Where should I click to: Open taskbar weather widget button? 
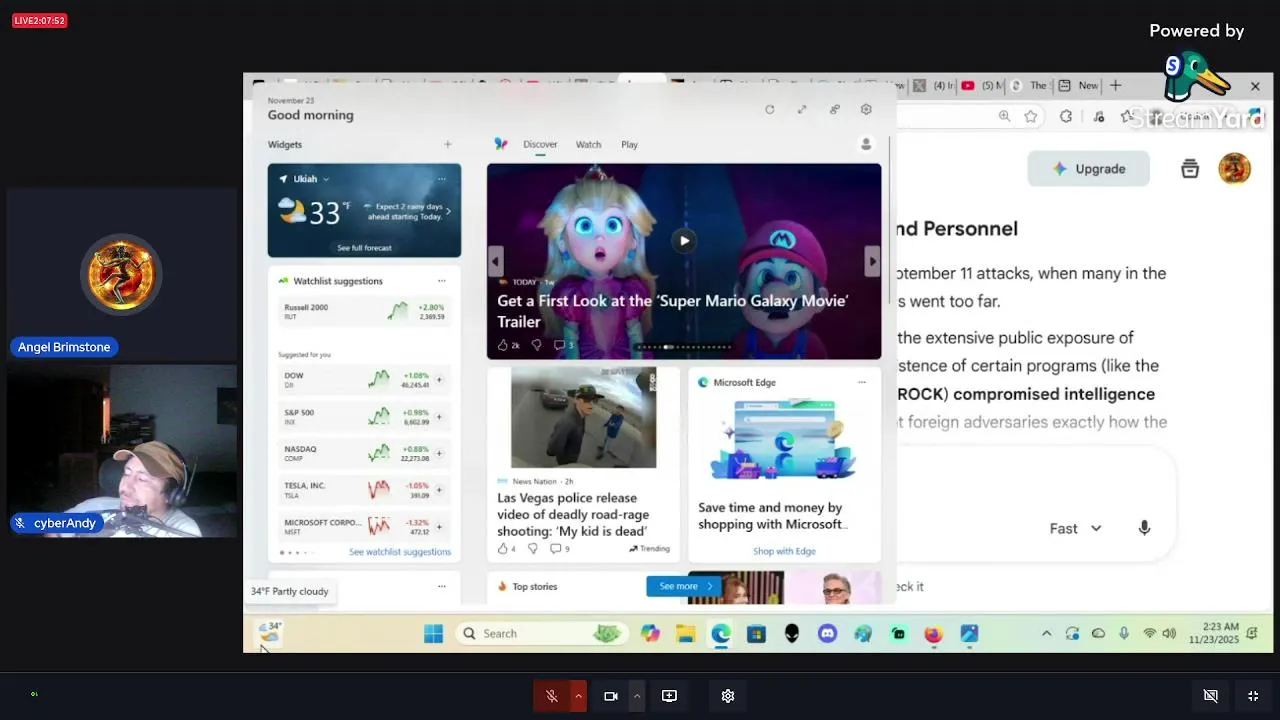pos(270,632)
